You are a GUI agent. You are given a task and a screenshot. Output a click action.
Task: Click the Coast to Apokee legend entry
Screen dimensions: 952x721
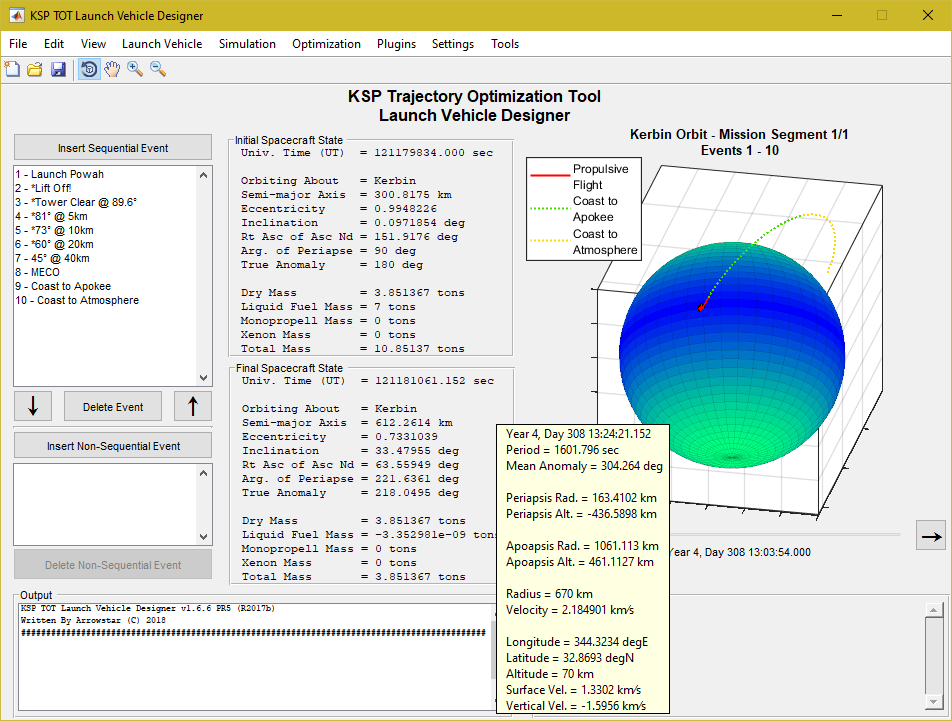[584, 209]
